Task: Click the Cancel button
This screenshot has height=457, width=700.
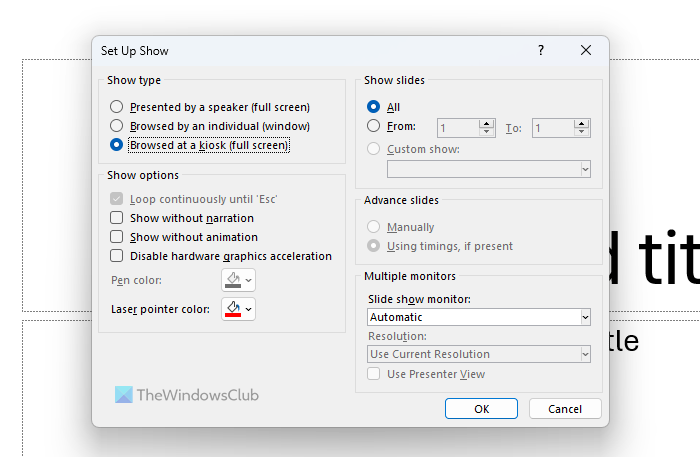Action: point(565,409)
